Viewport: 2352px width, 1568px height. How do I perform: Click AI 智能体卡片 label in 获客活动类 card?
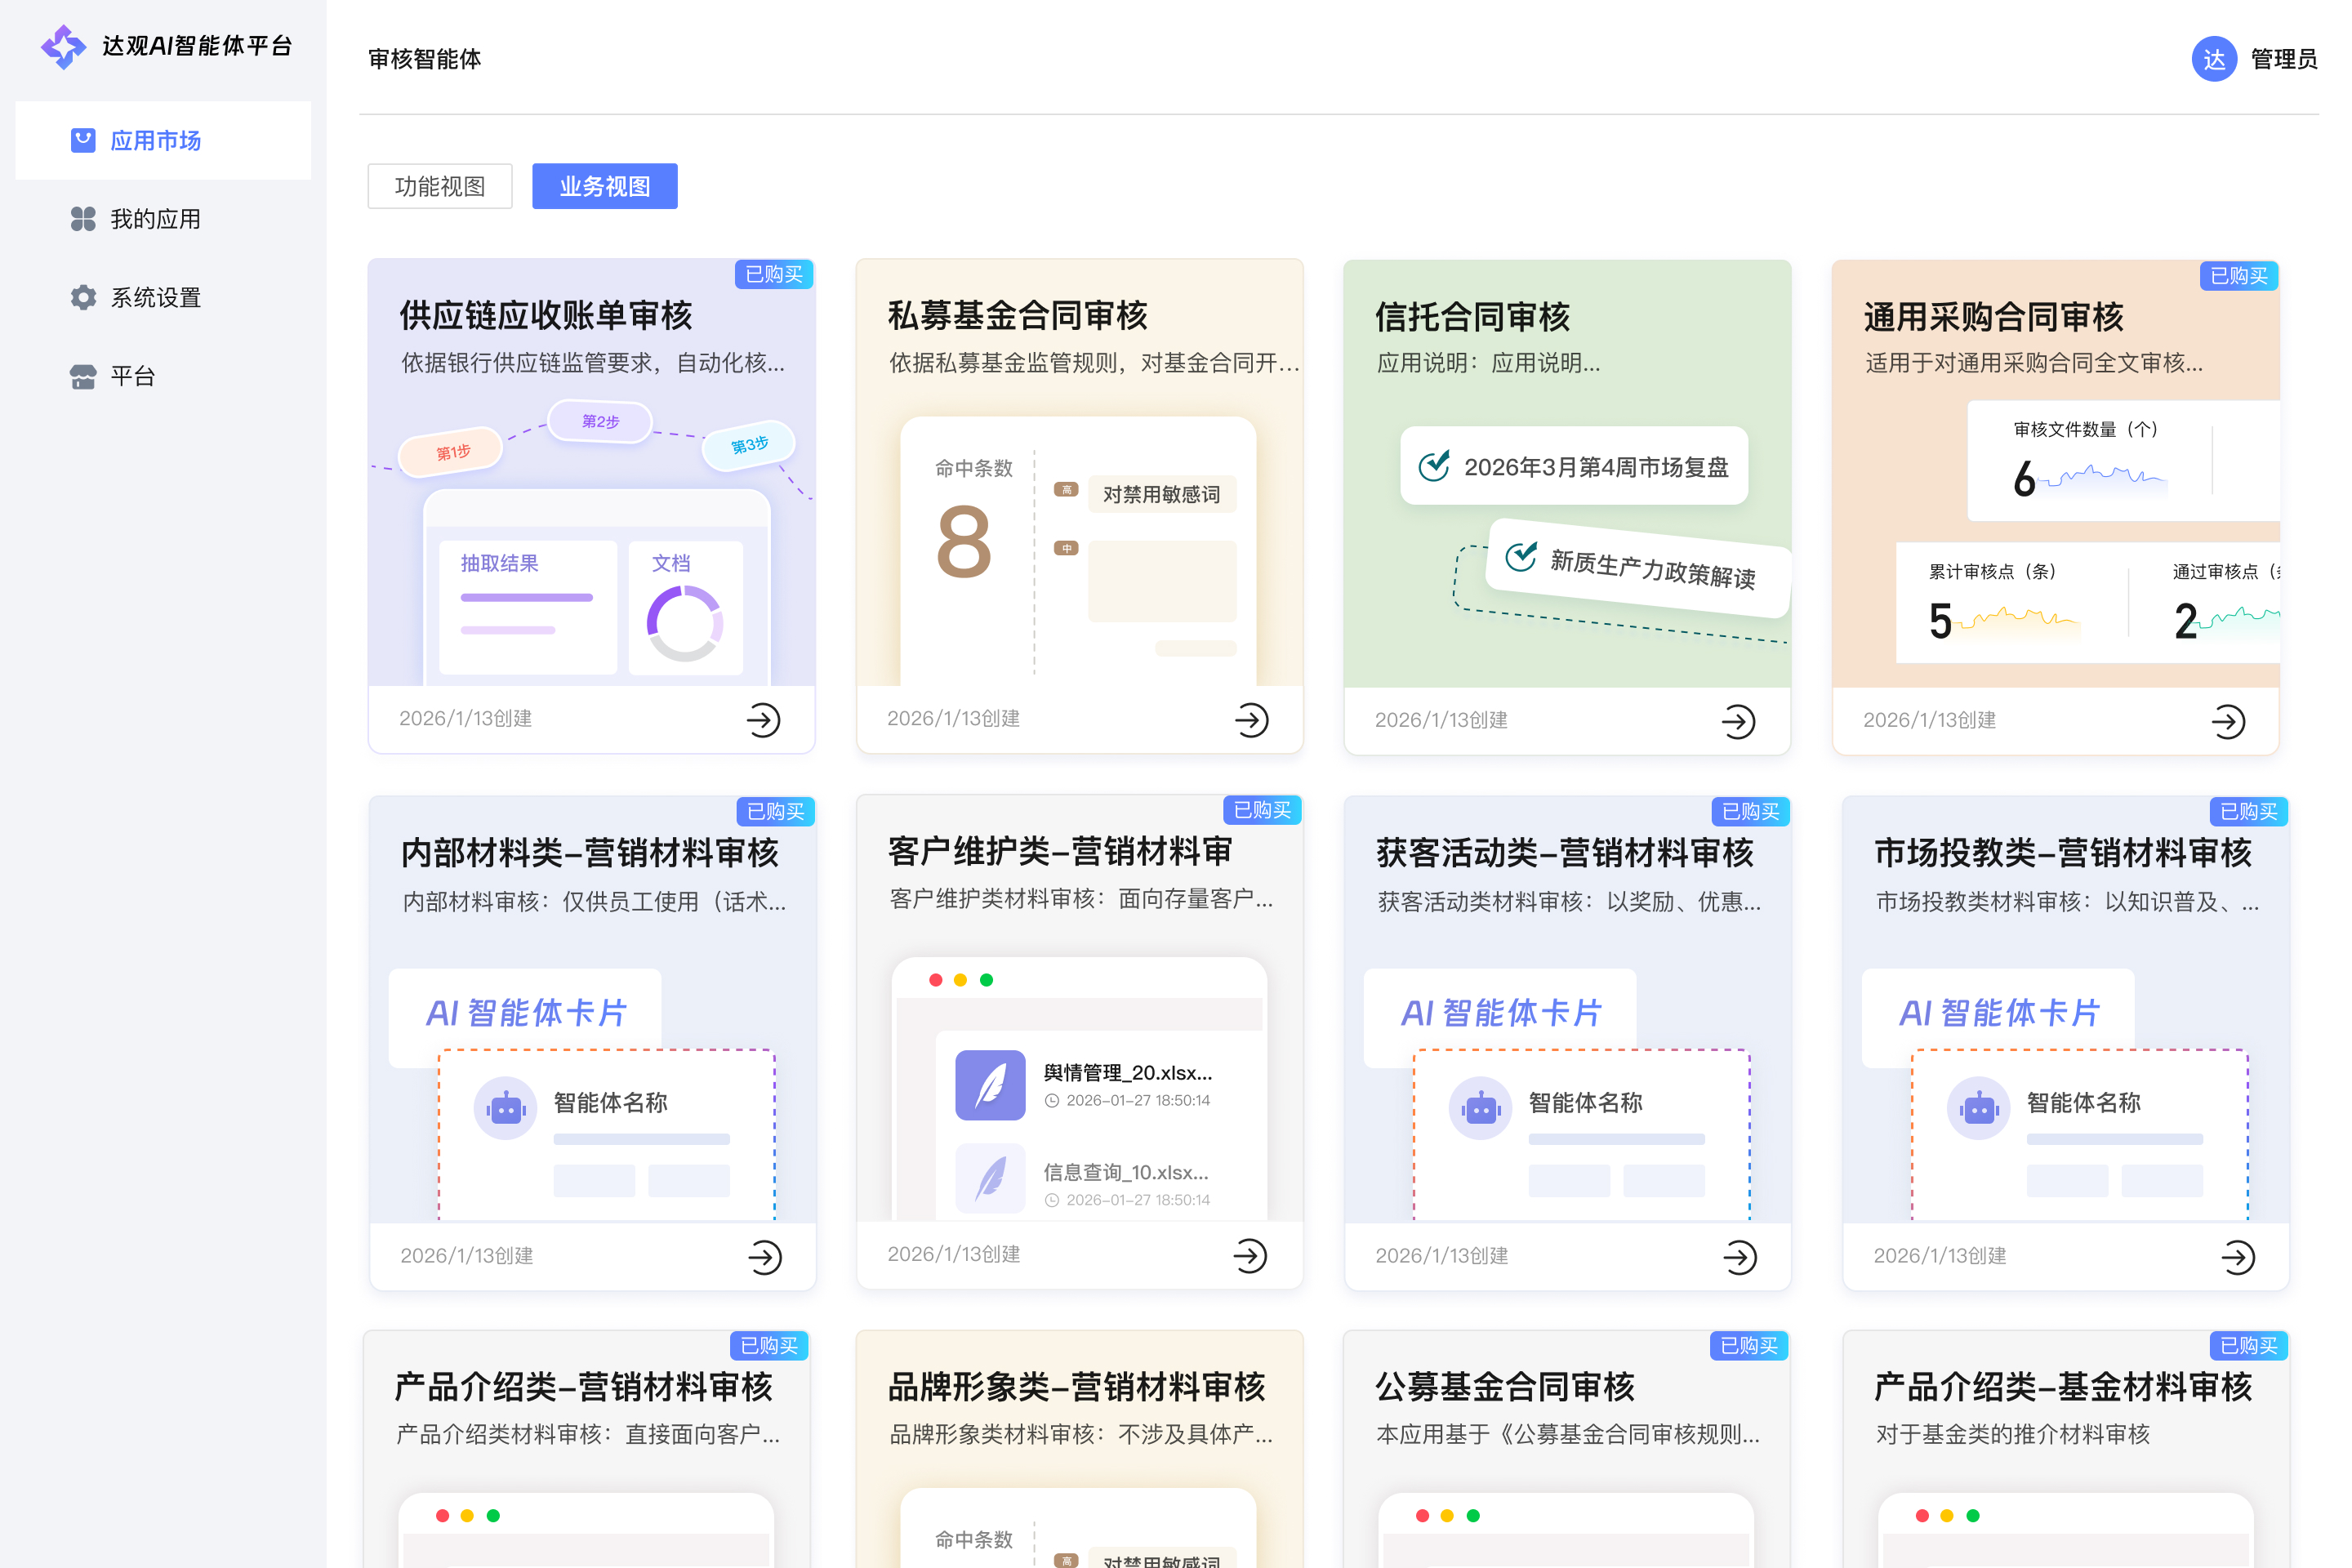[x=1501, y=1013]
